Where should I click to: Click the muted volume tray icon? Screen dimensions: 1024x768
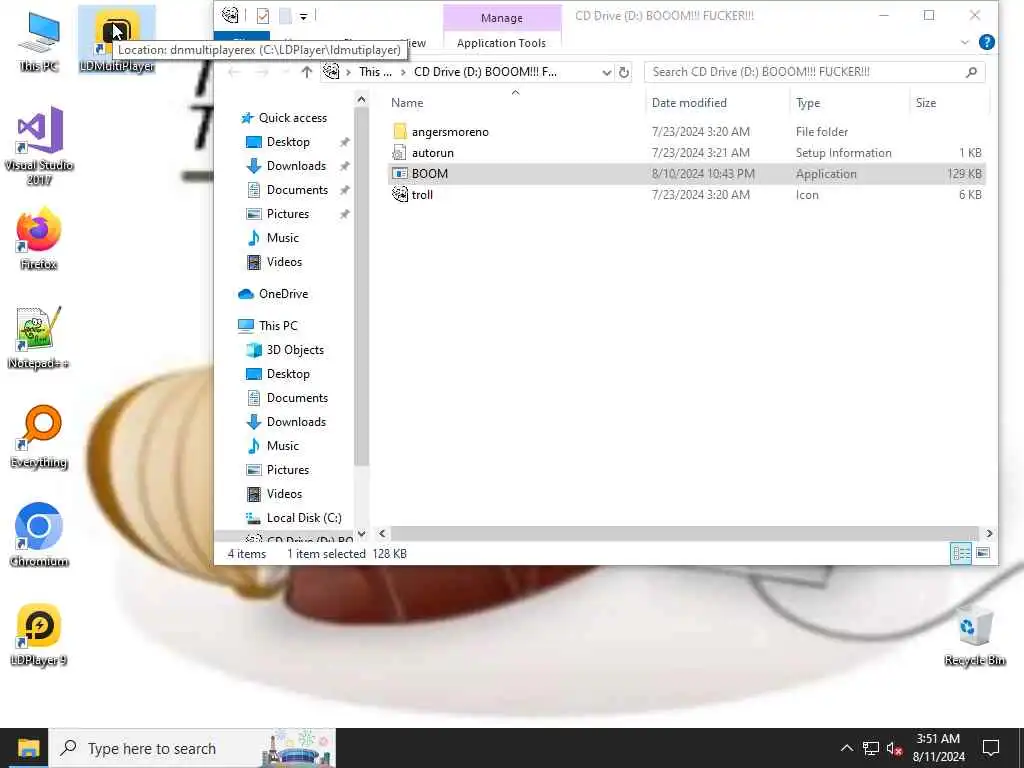click(895, 748)
